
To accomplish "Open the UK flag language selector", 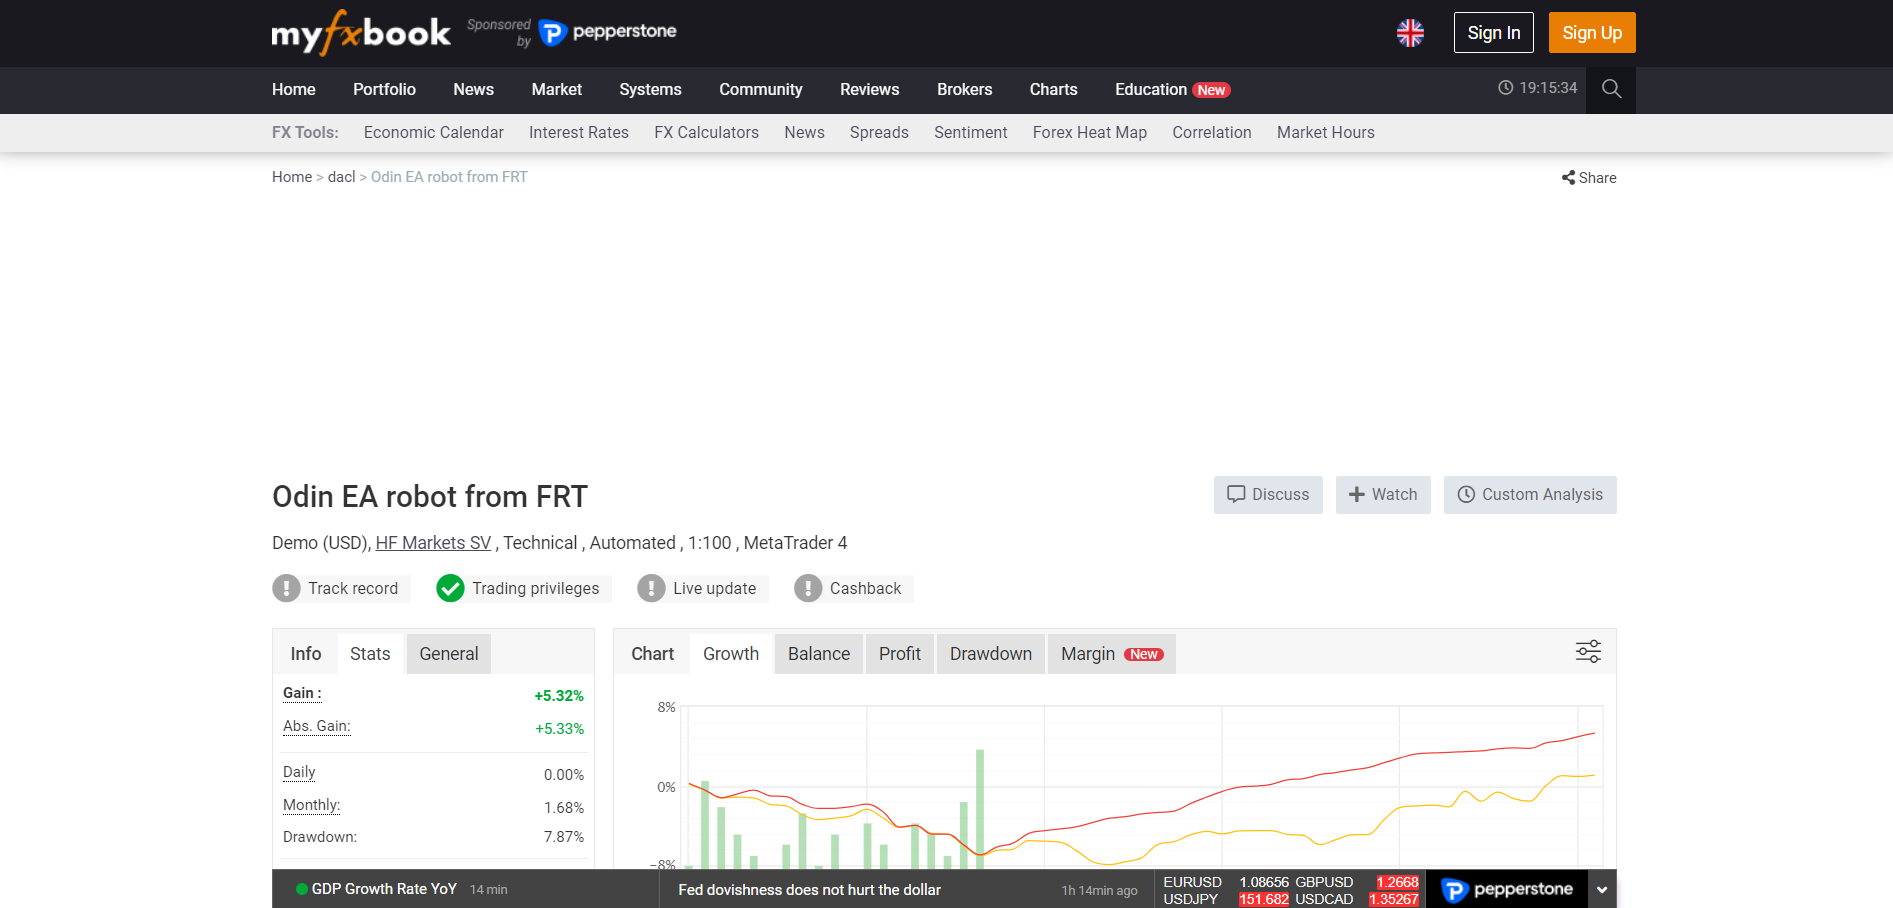I will [x=1410, y=33].
